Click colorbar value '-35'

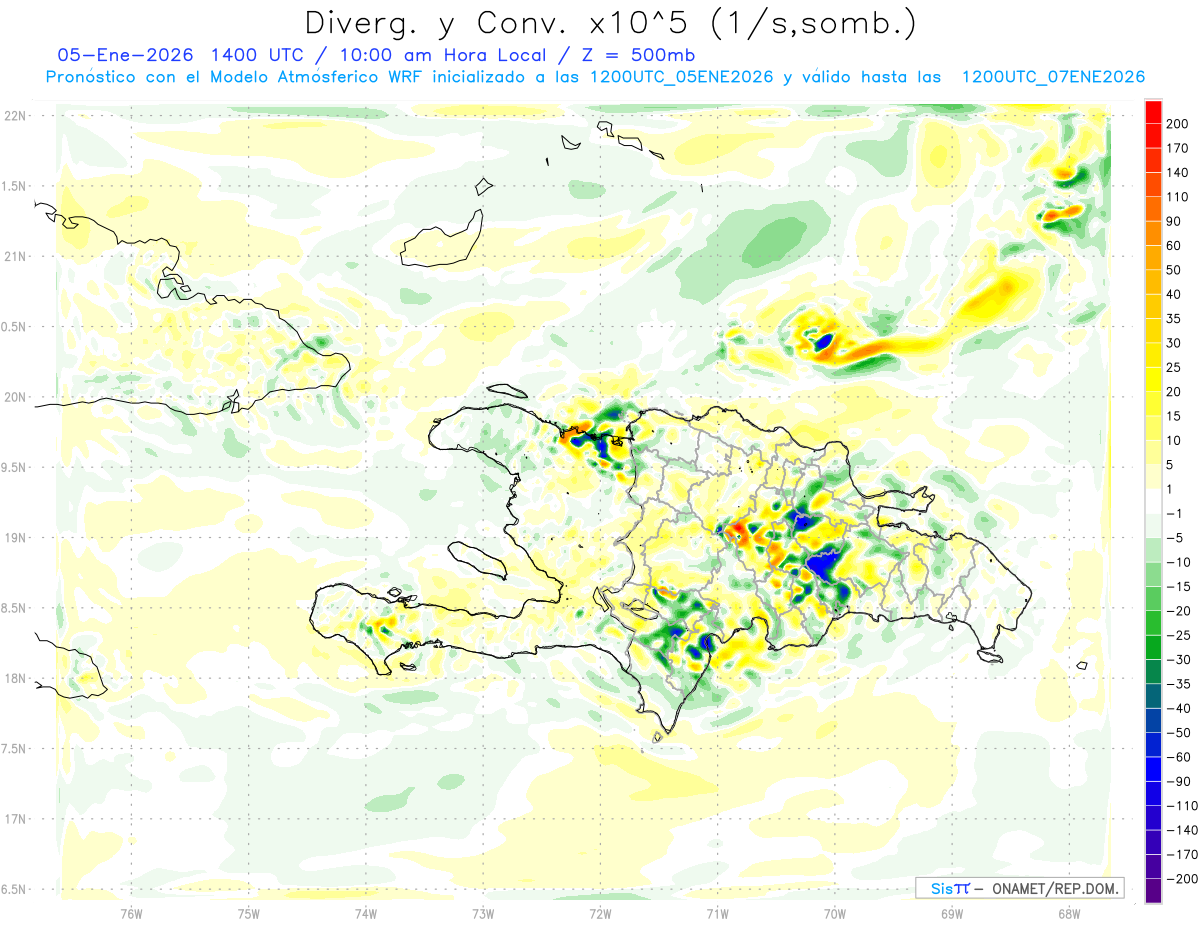tap(1177, 684)
